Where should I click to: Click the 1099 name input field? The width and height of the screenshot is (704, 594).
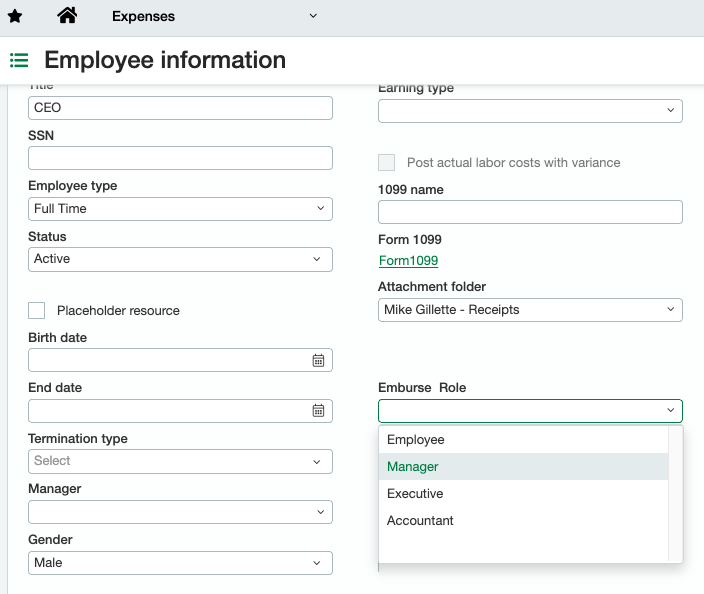pyautogui.click(x=530, y=212)
